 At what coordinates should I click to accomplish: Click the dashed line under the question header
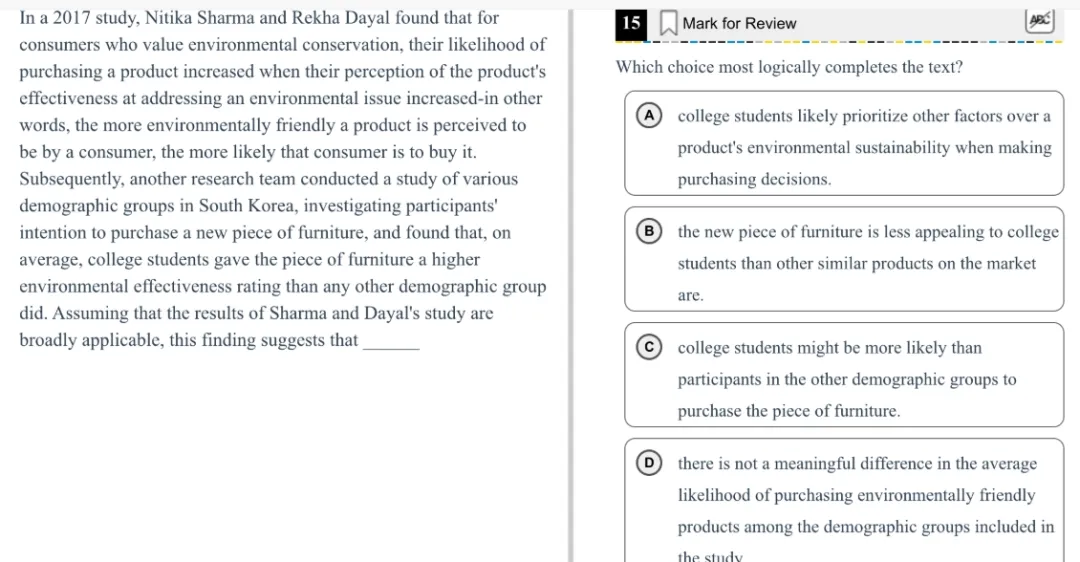click(x=848, y=42)
